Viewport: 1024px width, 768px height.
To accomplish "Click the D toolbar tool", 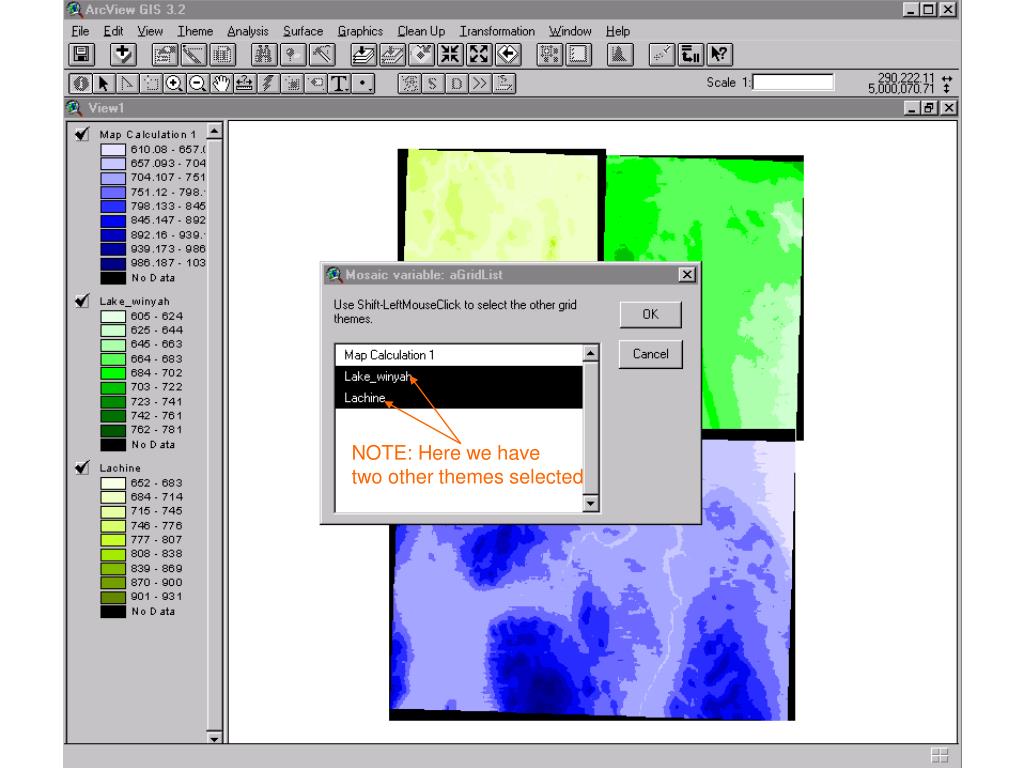I will (x=456, y=84).
